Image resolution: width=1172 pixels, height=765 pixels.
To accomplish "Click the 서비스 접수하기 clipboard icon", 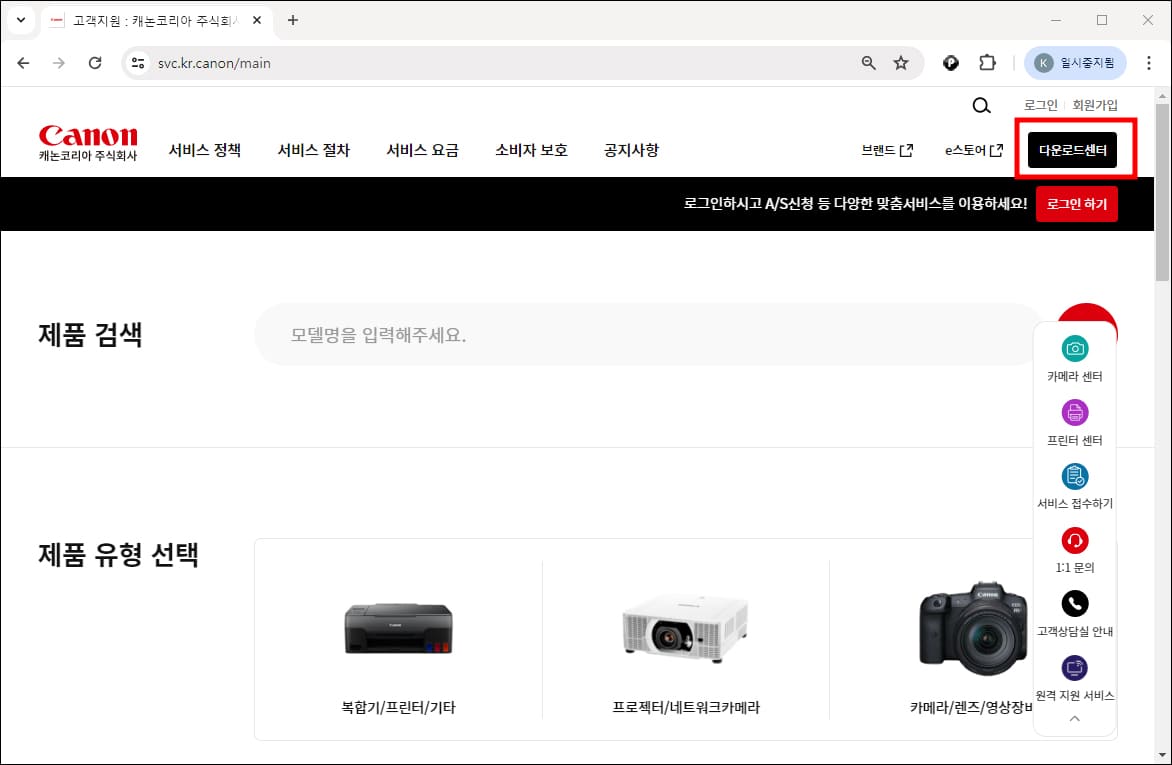I will (1075, 477).
